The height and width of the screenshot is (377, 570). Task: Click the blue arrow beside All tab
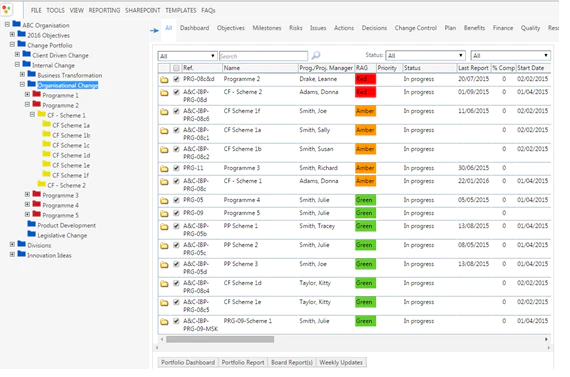coord(154,31)
